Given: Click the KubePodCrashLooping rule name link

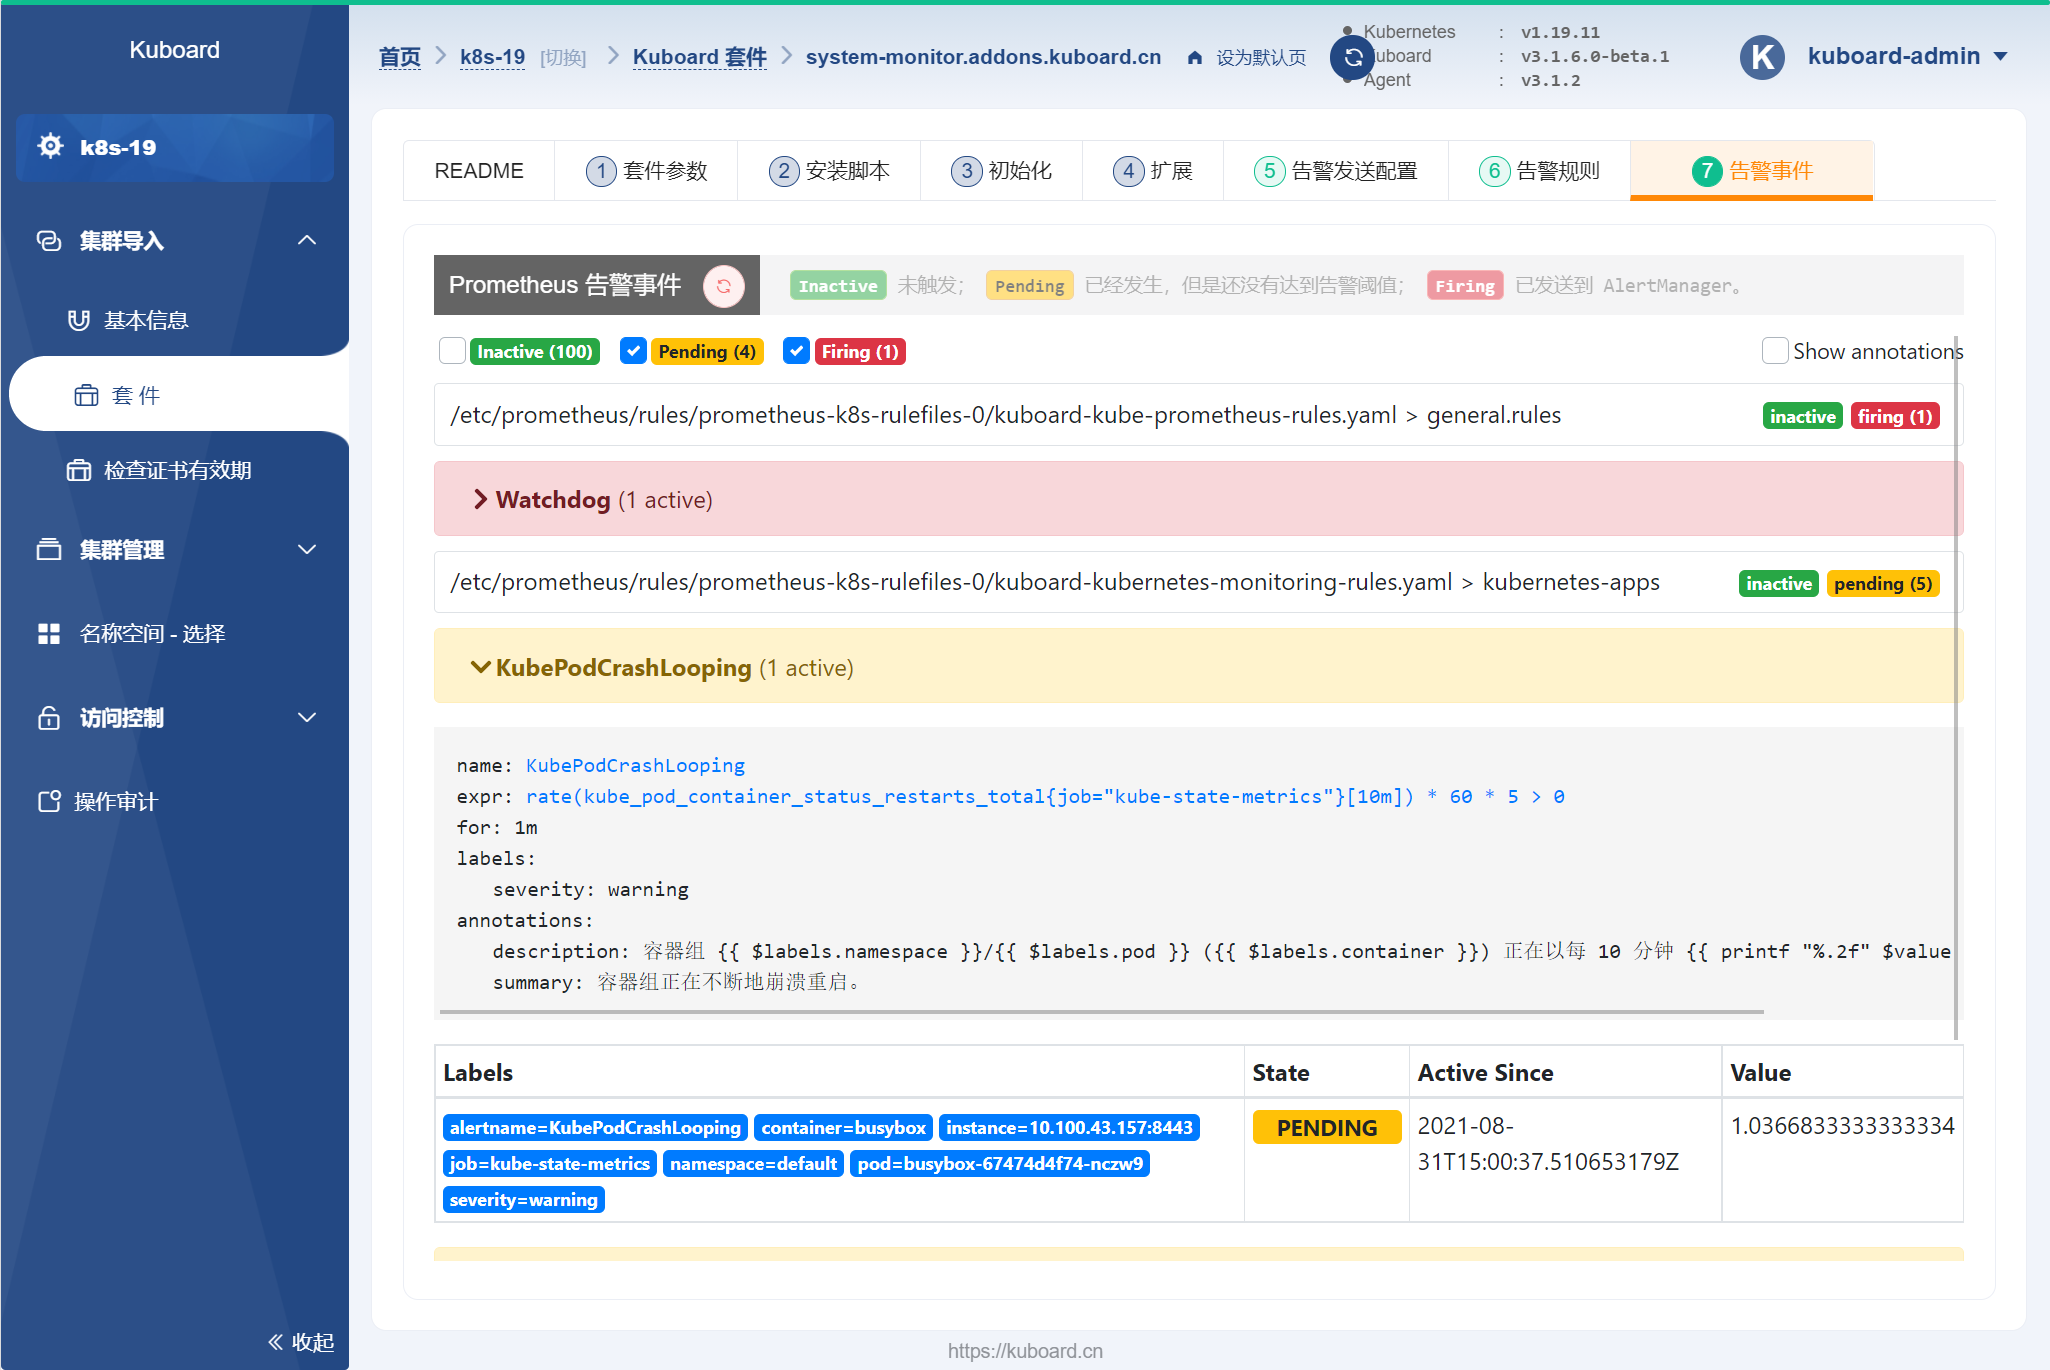Looking at the screenshot, I should coord(635,765).
